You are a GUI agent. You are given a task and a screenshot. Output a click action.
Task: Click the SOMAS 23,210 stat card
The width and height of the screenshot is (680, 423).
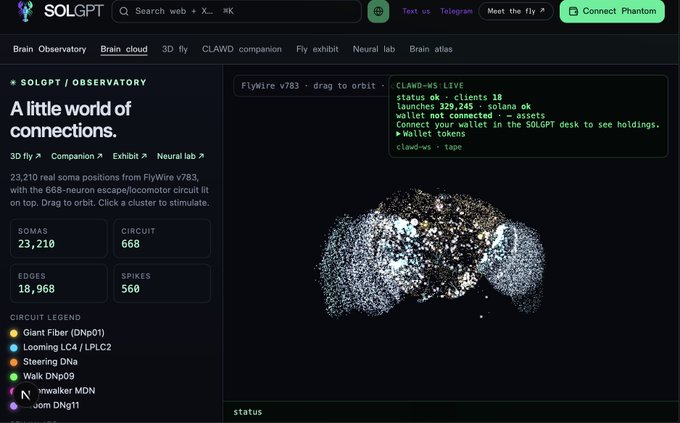pos(59,238)
